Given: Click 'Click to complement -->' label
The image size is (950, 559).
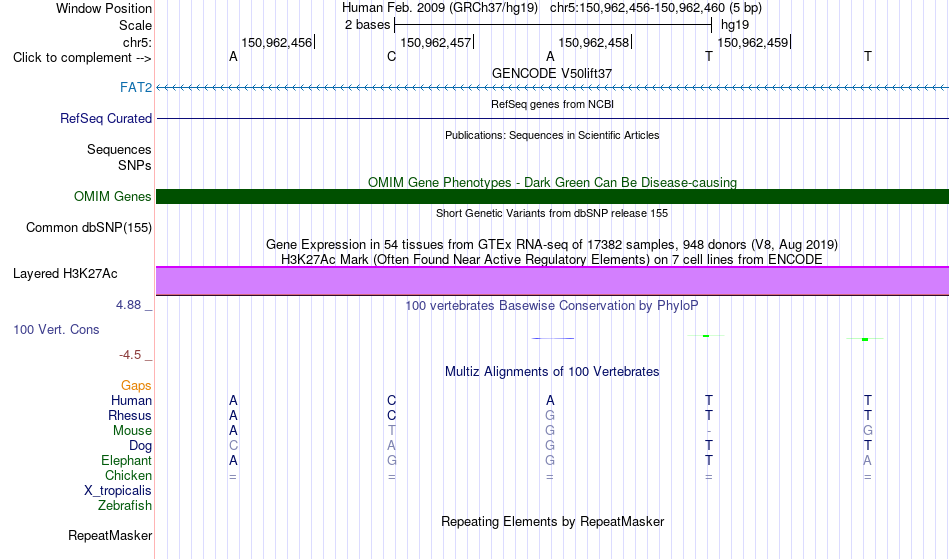Looking at the screenshot, I should point(82,58).
